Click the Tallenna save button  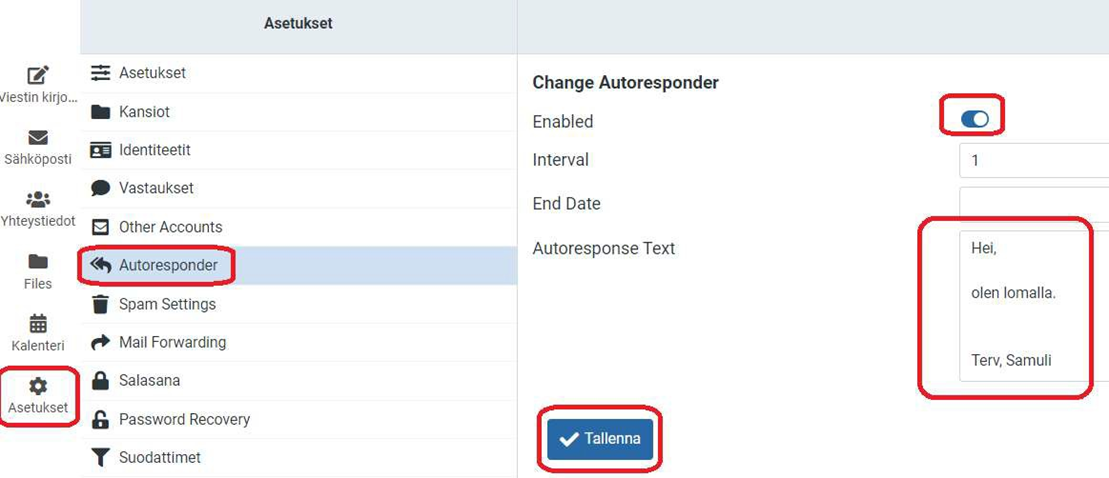(x=600, y=439)
